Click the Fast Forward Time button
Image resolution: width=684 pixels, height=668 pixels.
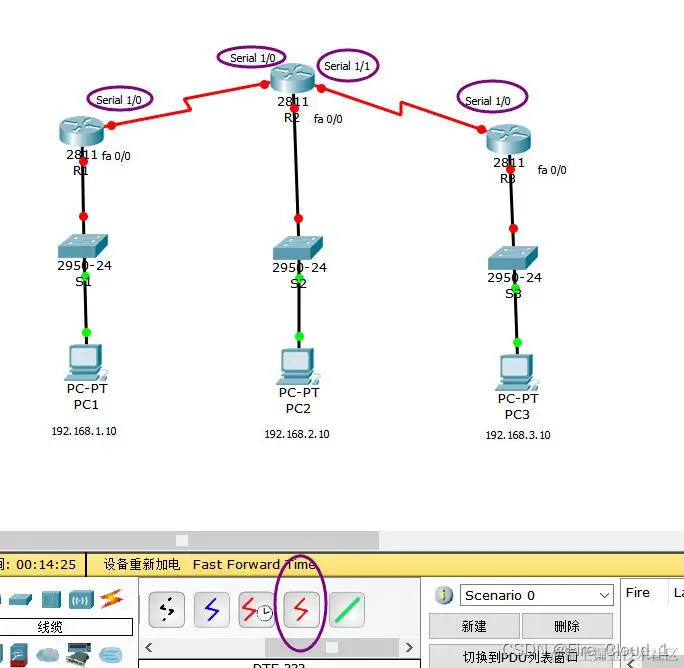254,564
